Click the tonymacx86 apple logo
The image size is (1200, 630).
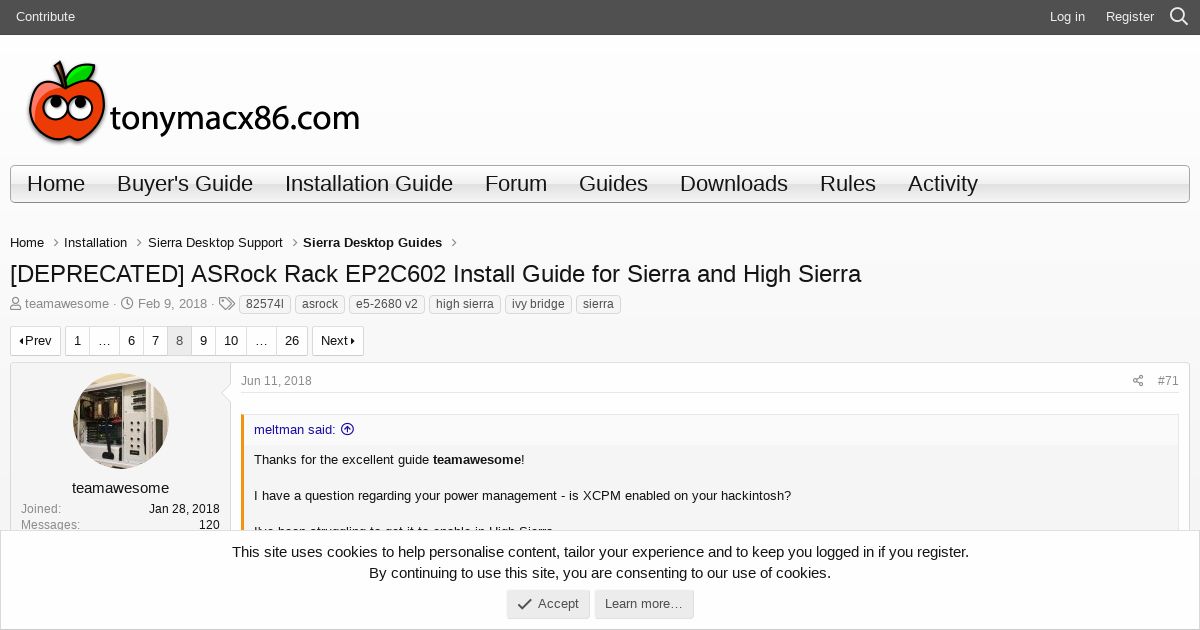coord(66,101)
